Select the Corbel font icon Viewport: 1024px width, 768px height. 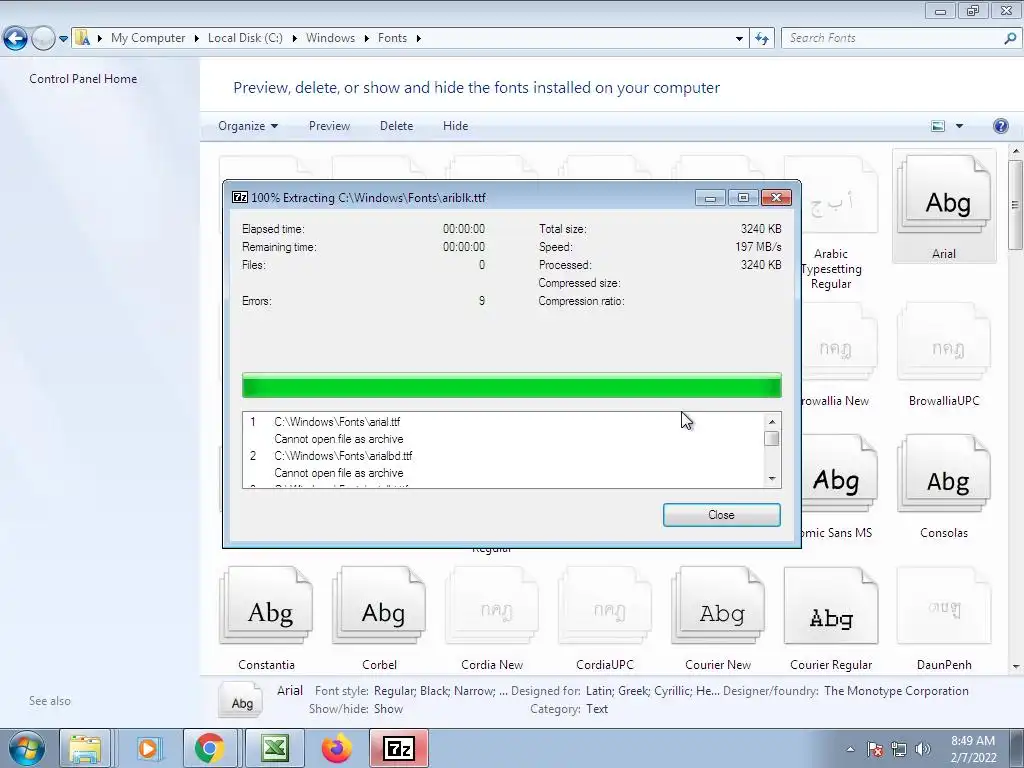tap(379, 618)
